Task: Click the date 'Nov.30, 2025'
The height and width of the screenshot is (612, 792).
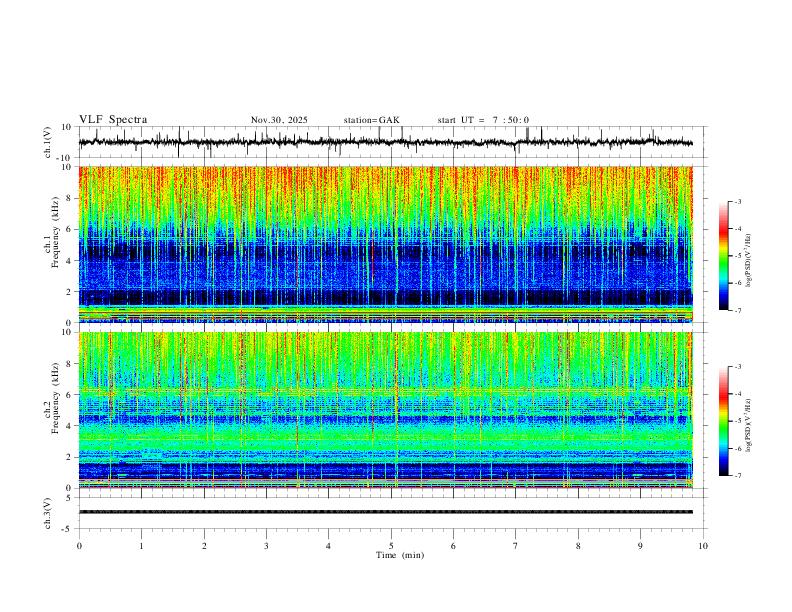Action: coord(279,120)
